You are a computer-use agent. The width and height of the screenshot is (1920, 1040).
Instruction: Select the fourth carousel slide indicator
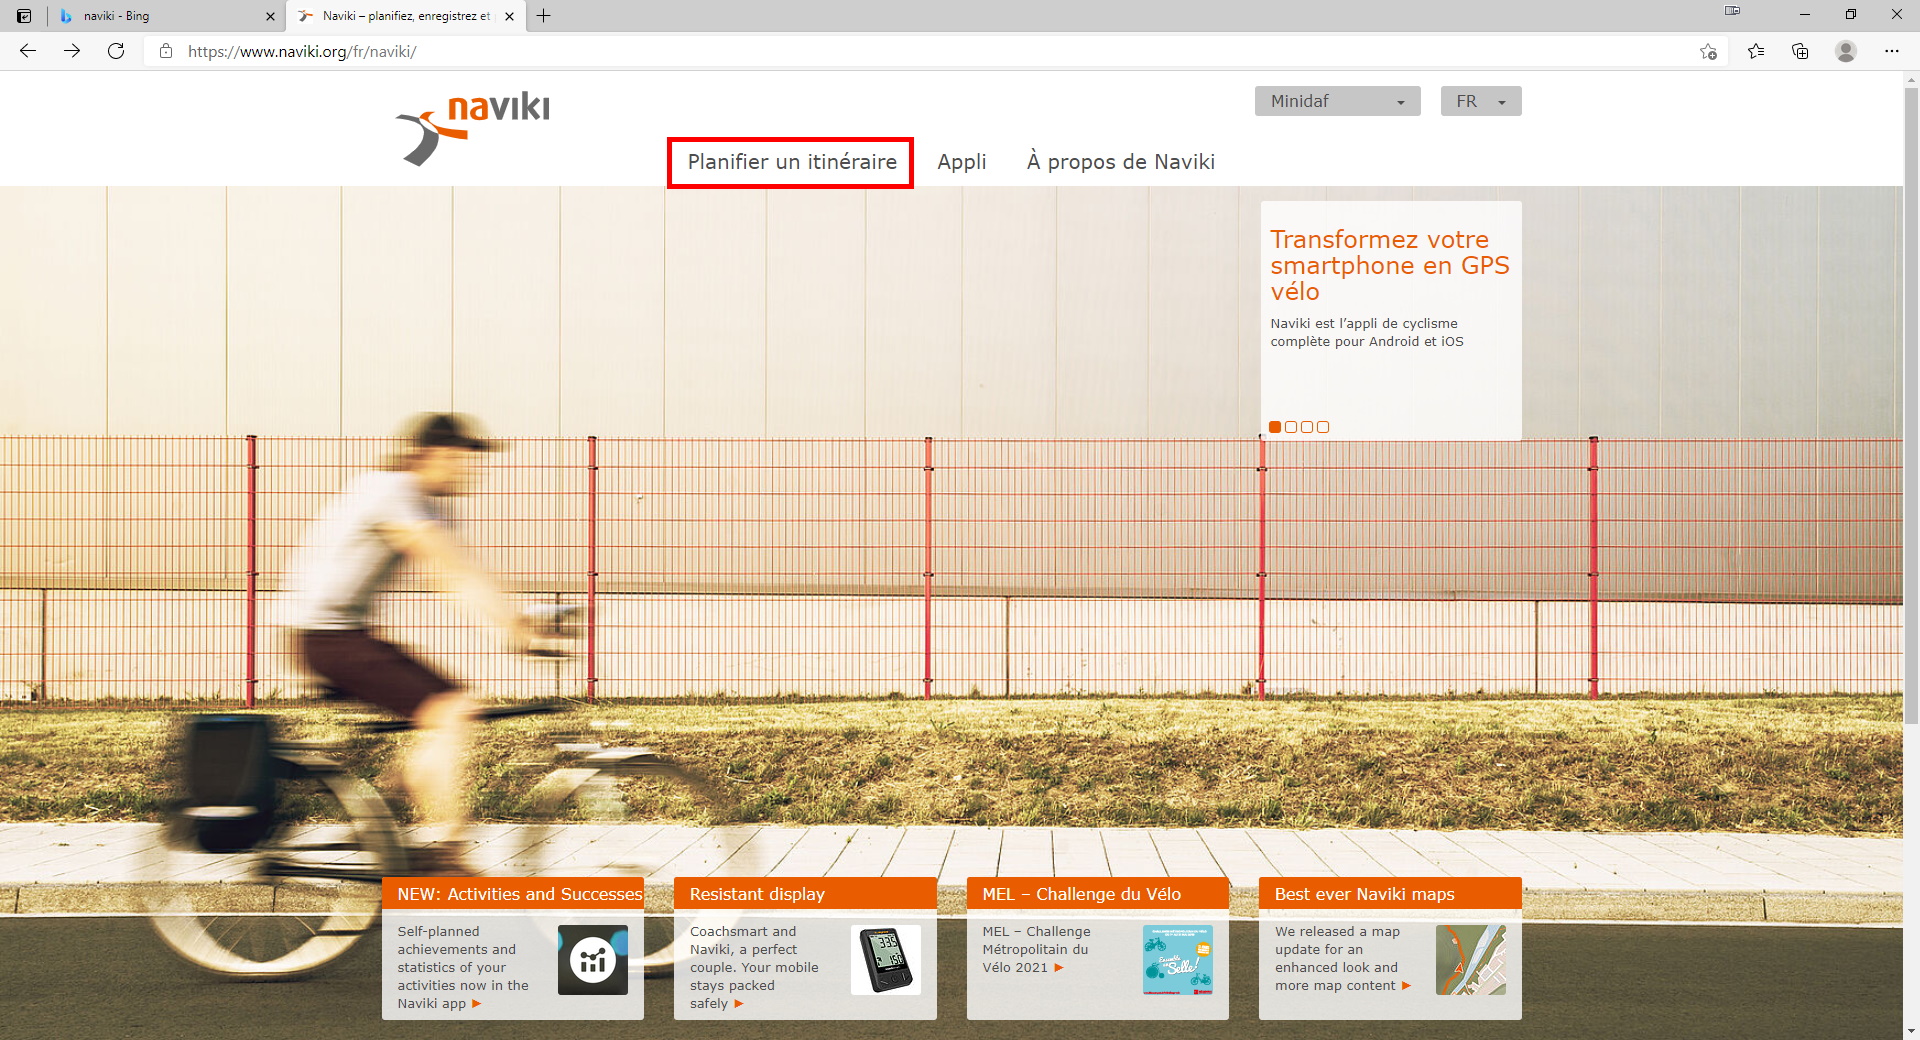[1323, 427]
